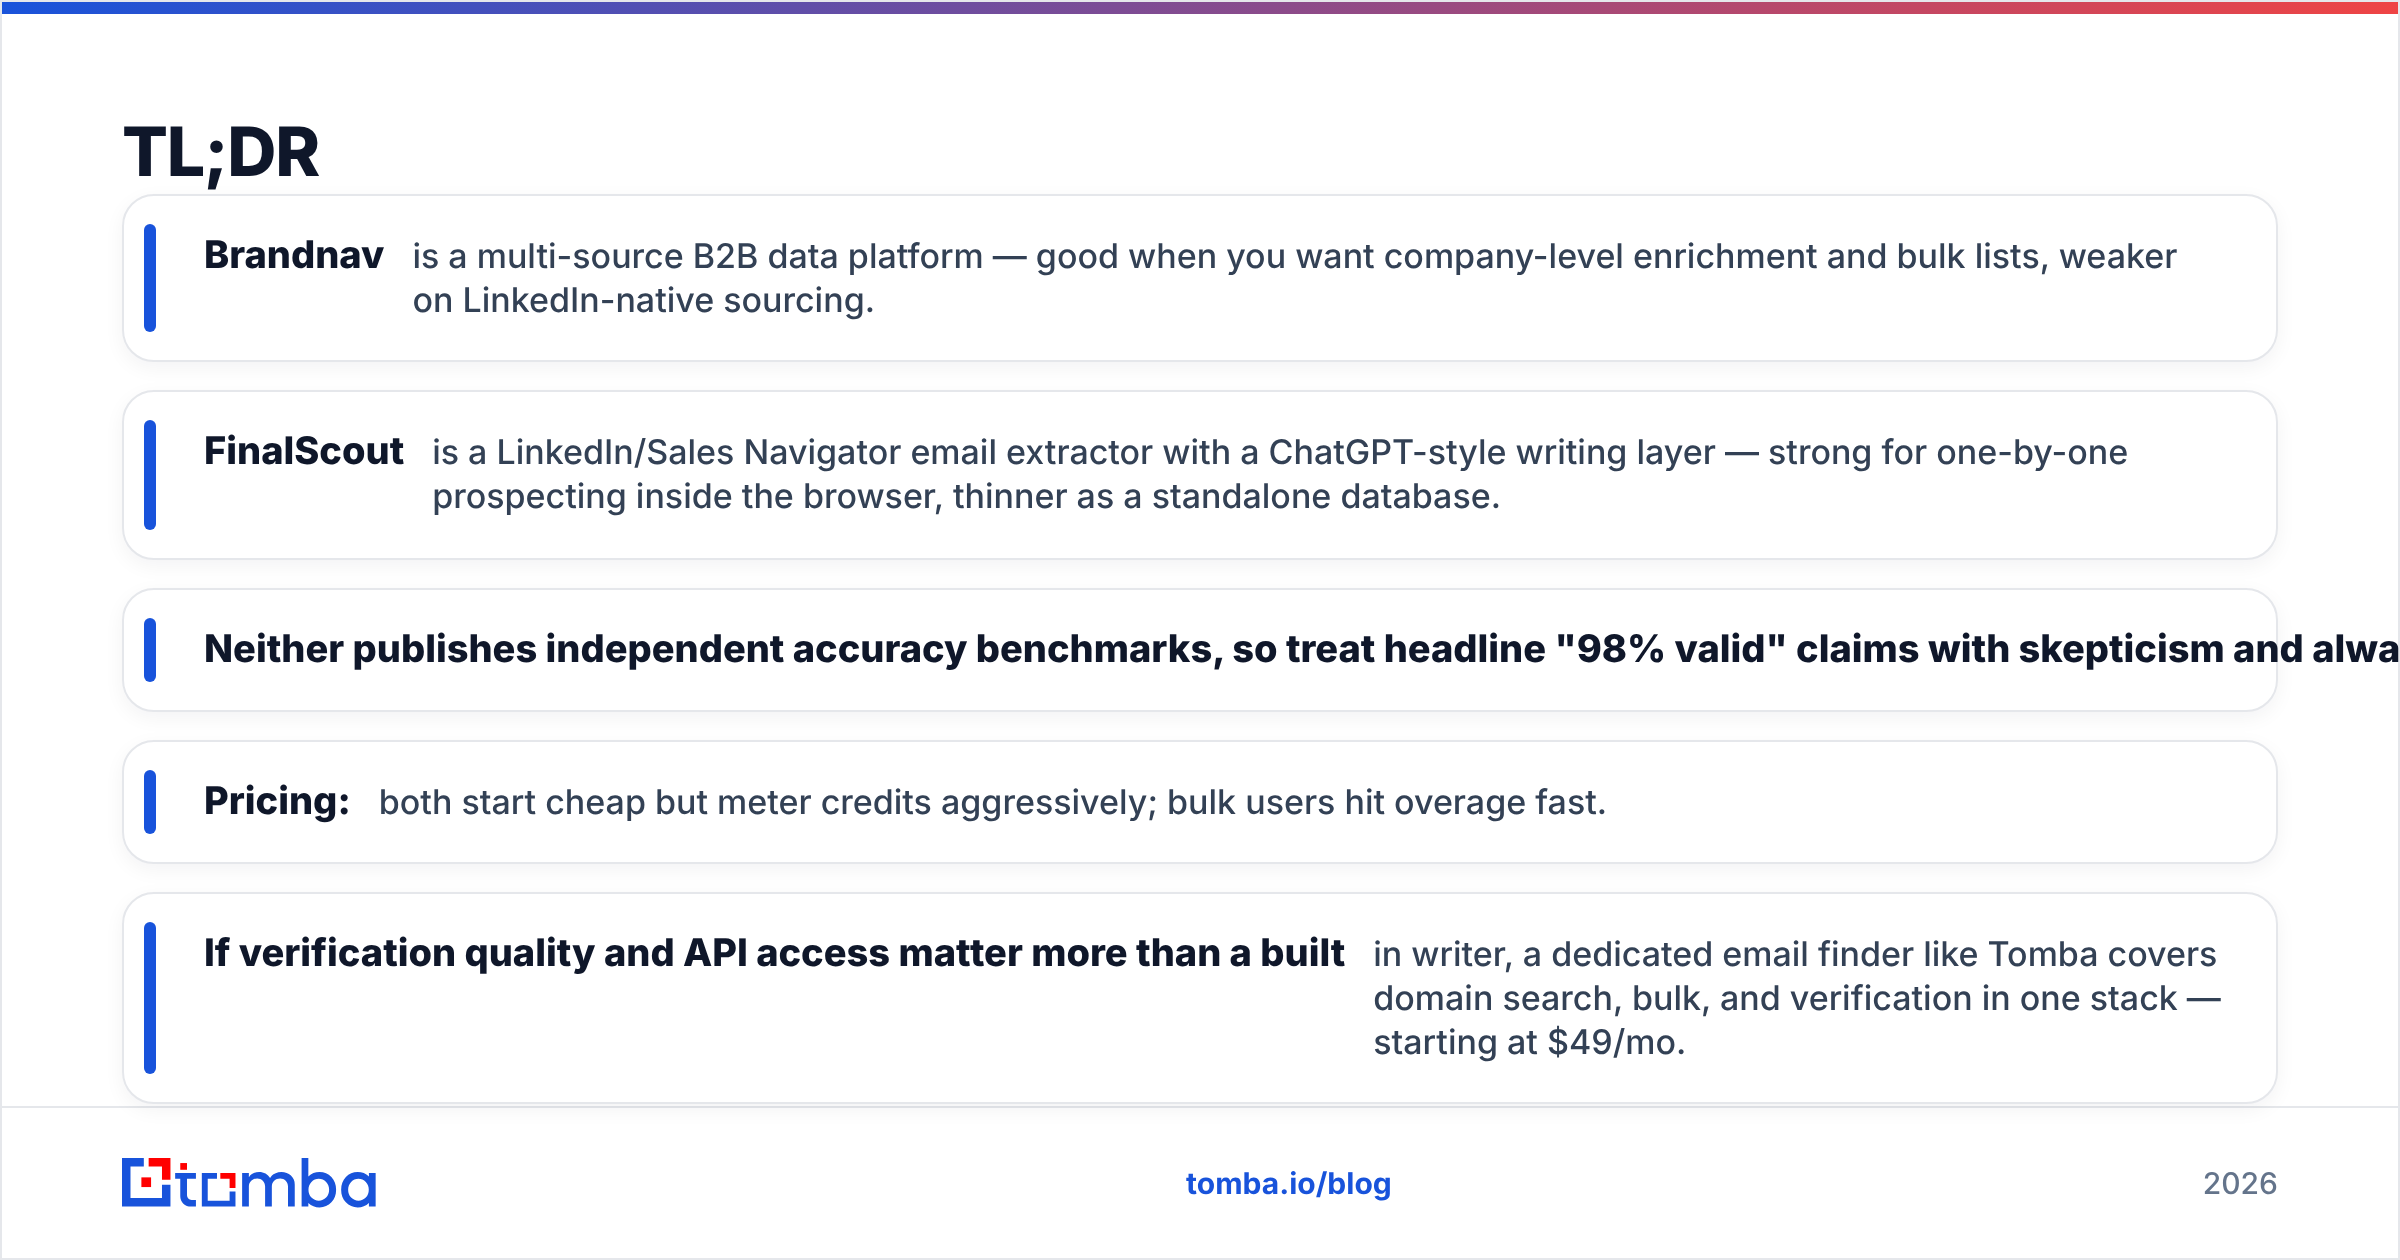Click the Tomba logo icon
Viewport: 2400px width, 1260px height.
click(x=146, y=1182)
